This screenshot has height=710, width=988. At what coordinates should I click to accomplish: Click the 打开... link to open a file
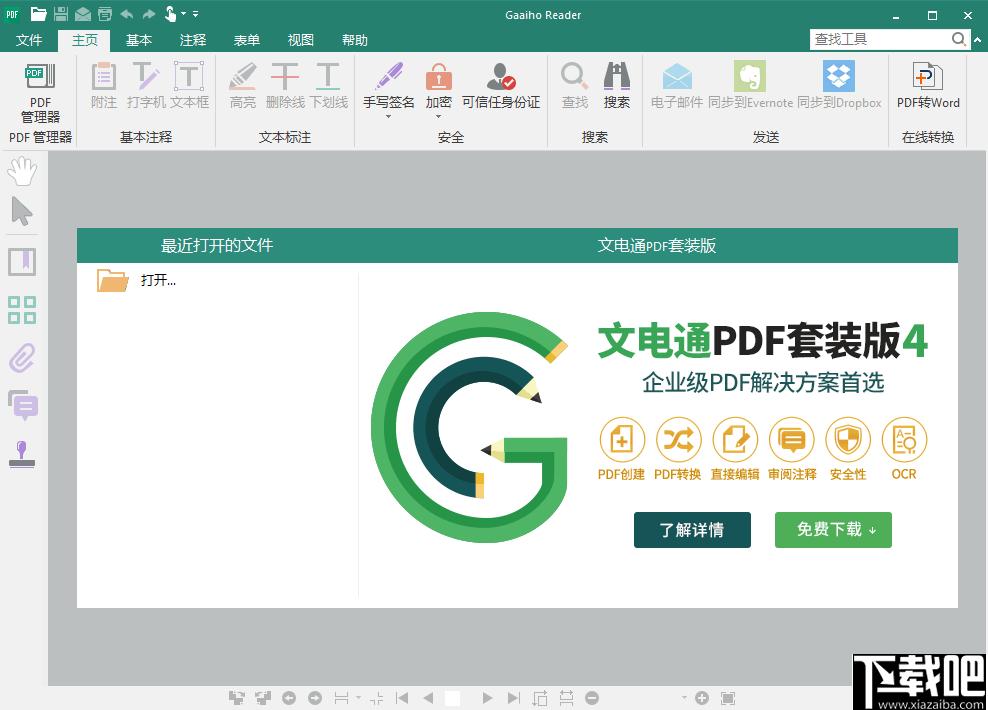point(158,280)
